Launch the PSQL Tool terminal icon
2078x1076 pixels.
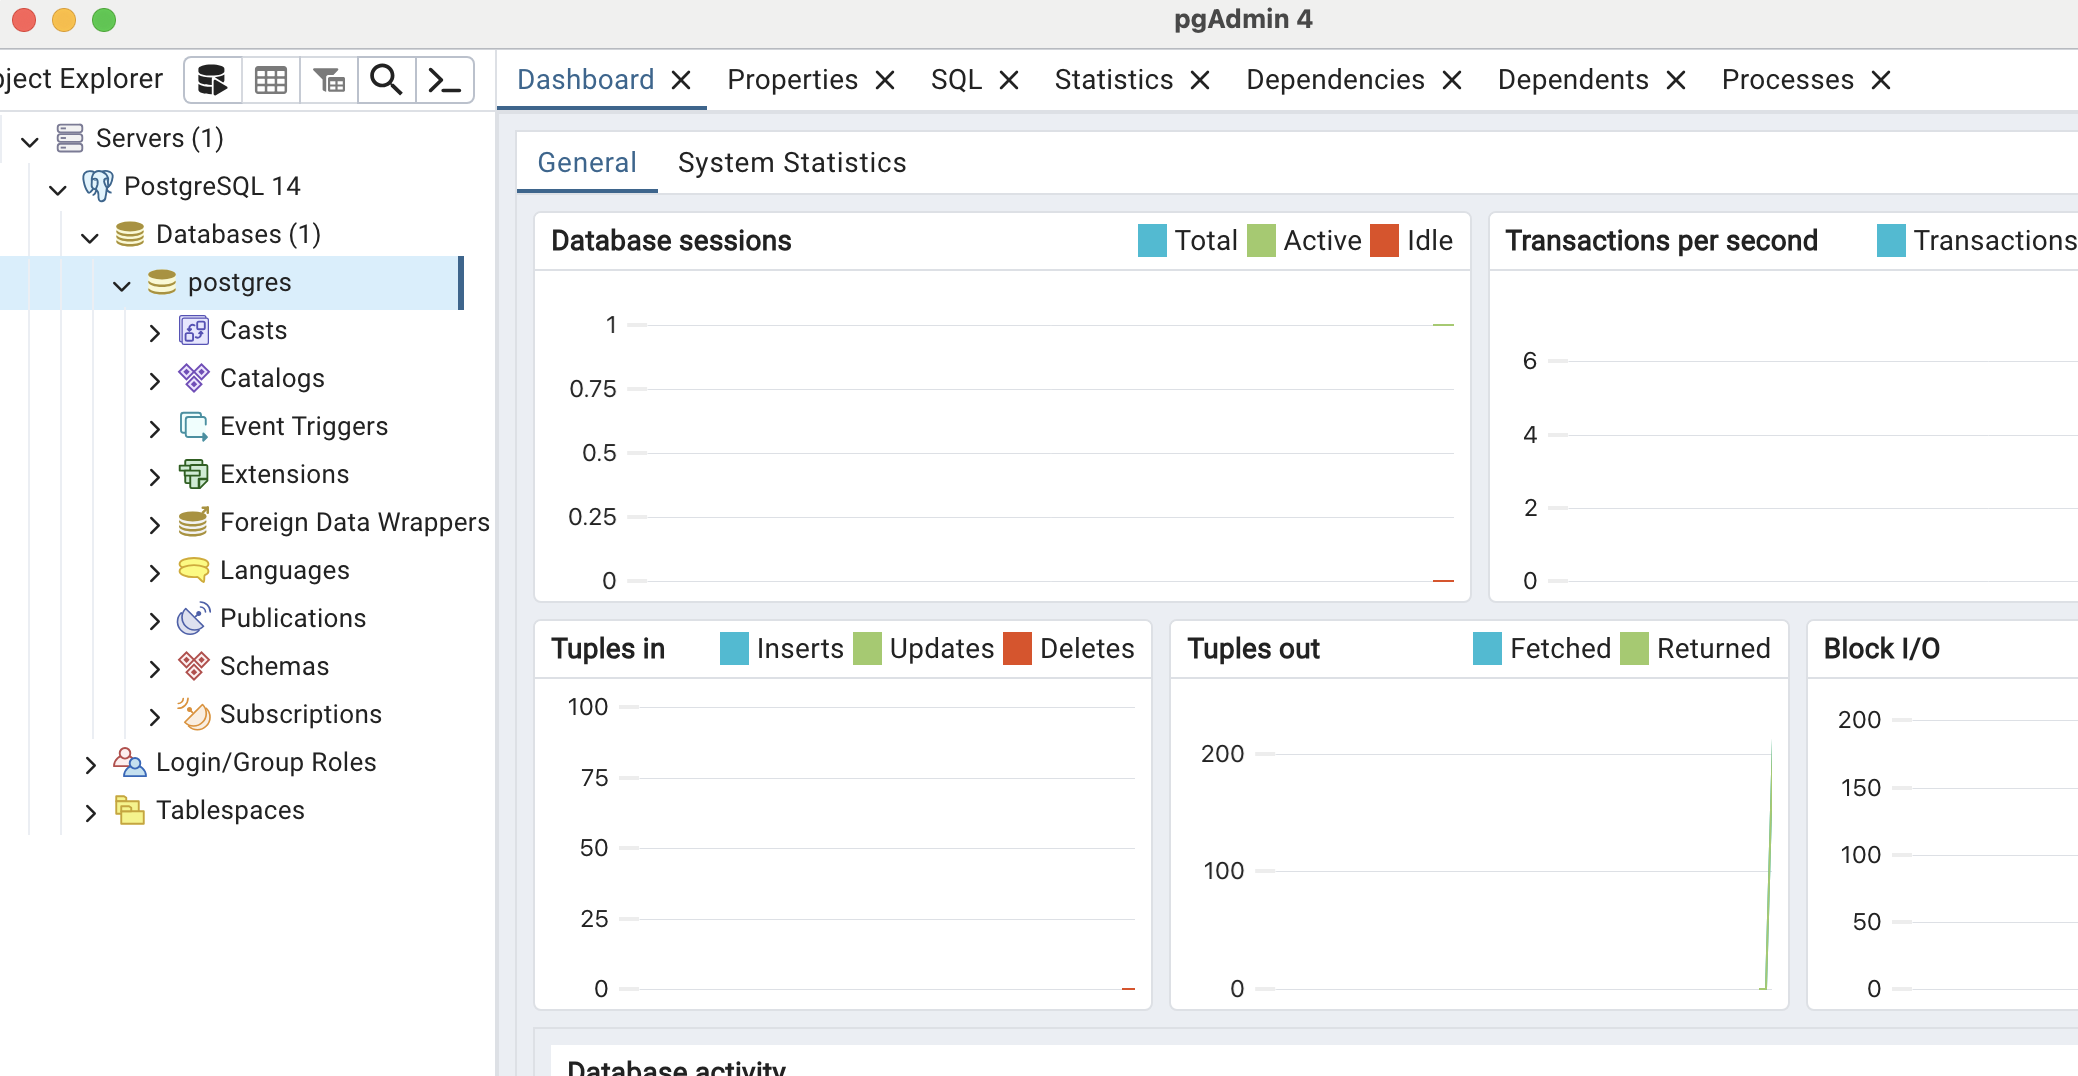(x=444, y=80)
